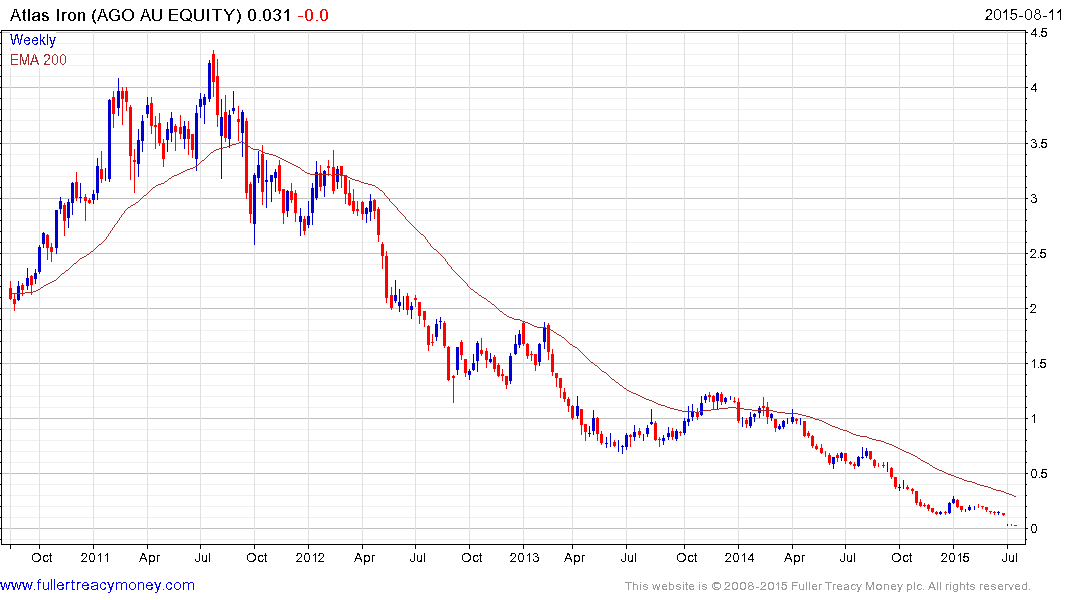Click the '2013' x-axis label

(524, 557)
